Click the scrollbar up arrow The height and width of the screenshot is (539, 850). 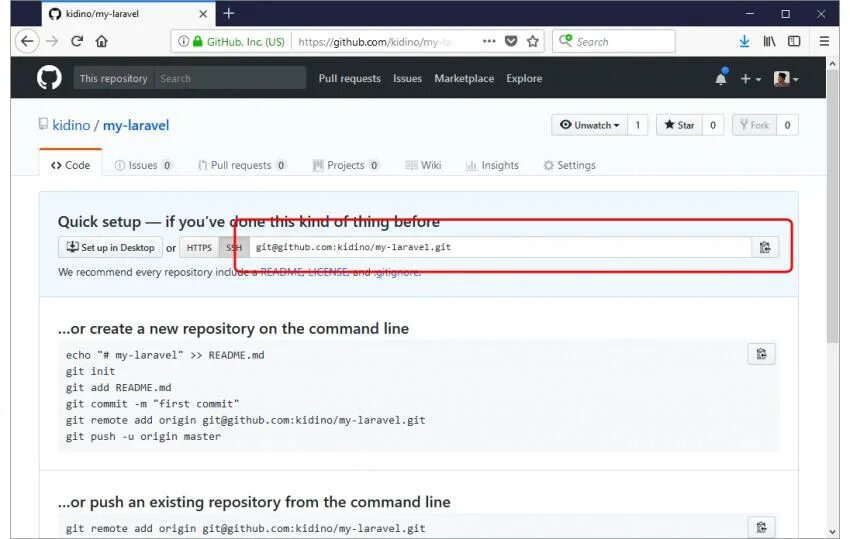pos(832,63)
